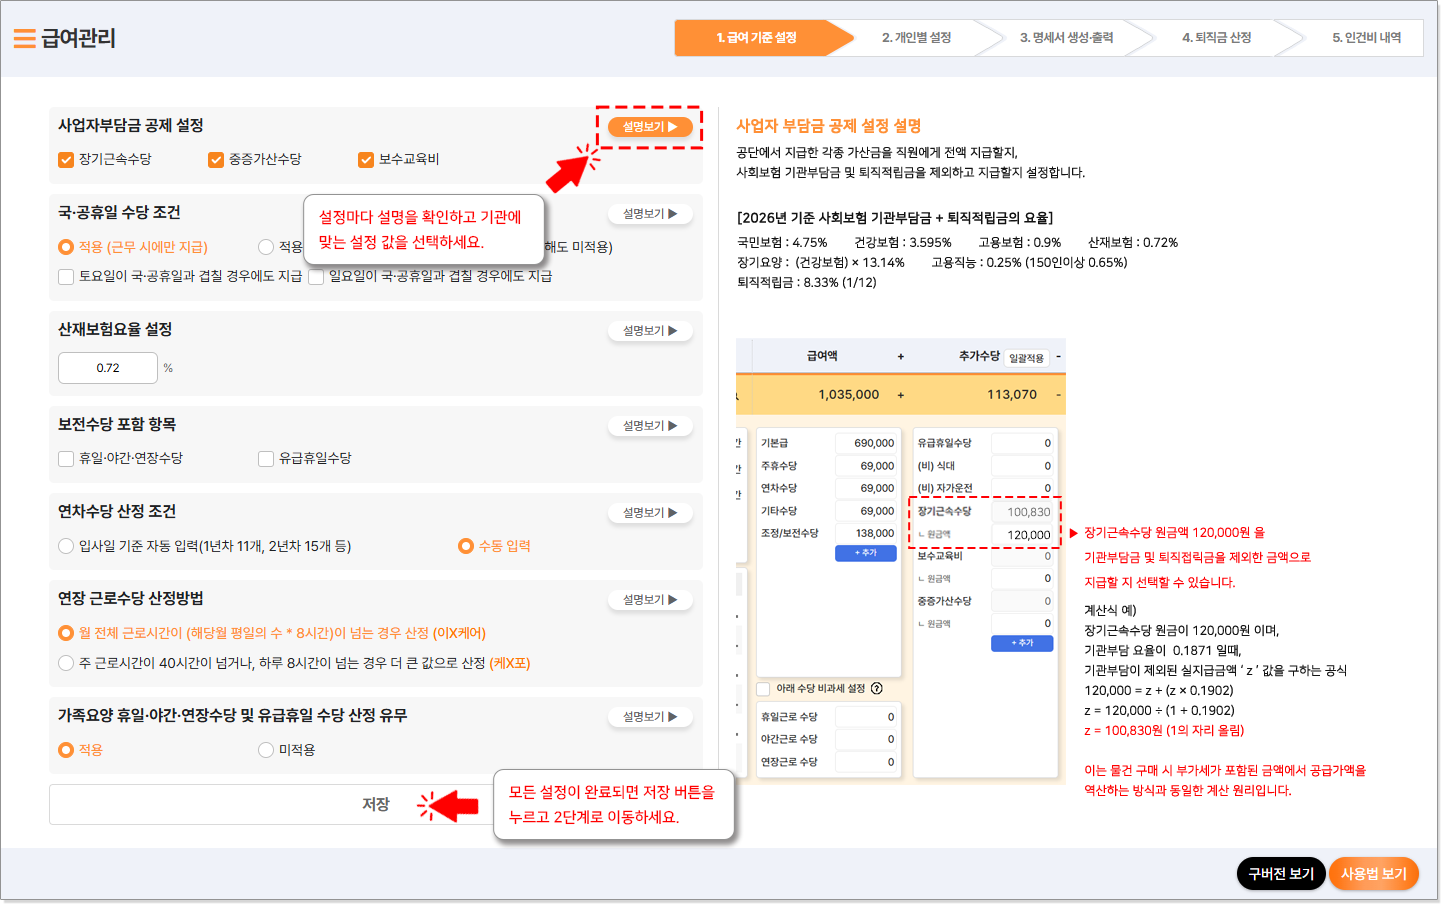1441x904 pixels.
Task: Uncheck the 보수교육비 checkbox
Action: point(366,160)
